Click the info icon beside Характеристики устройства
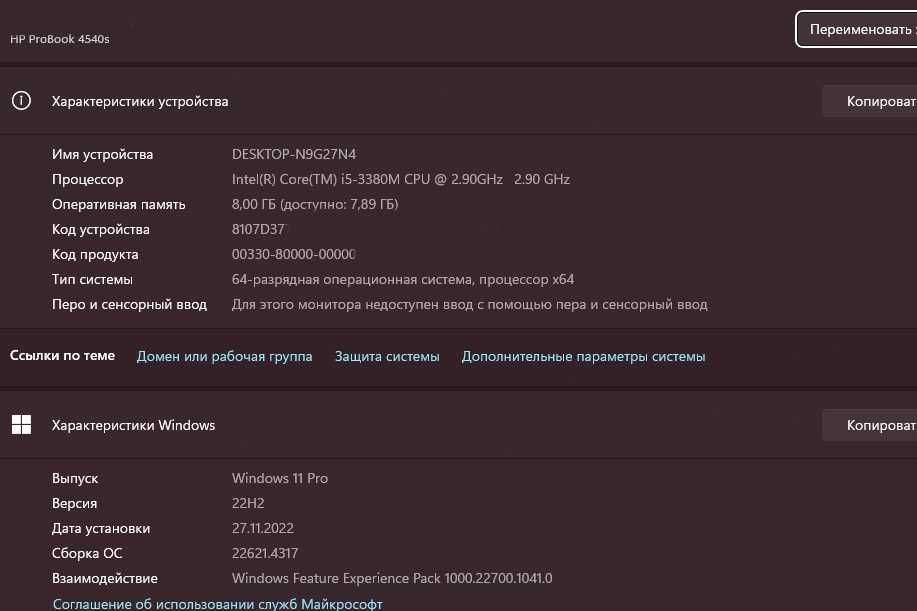 (22, 101)
